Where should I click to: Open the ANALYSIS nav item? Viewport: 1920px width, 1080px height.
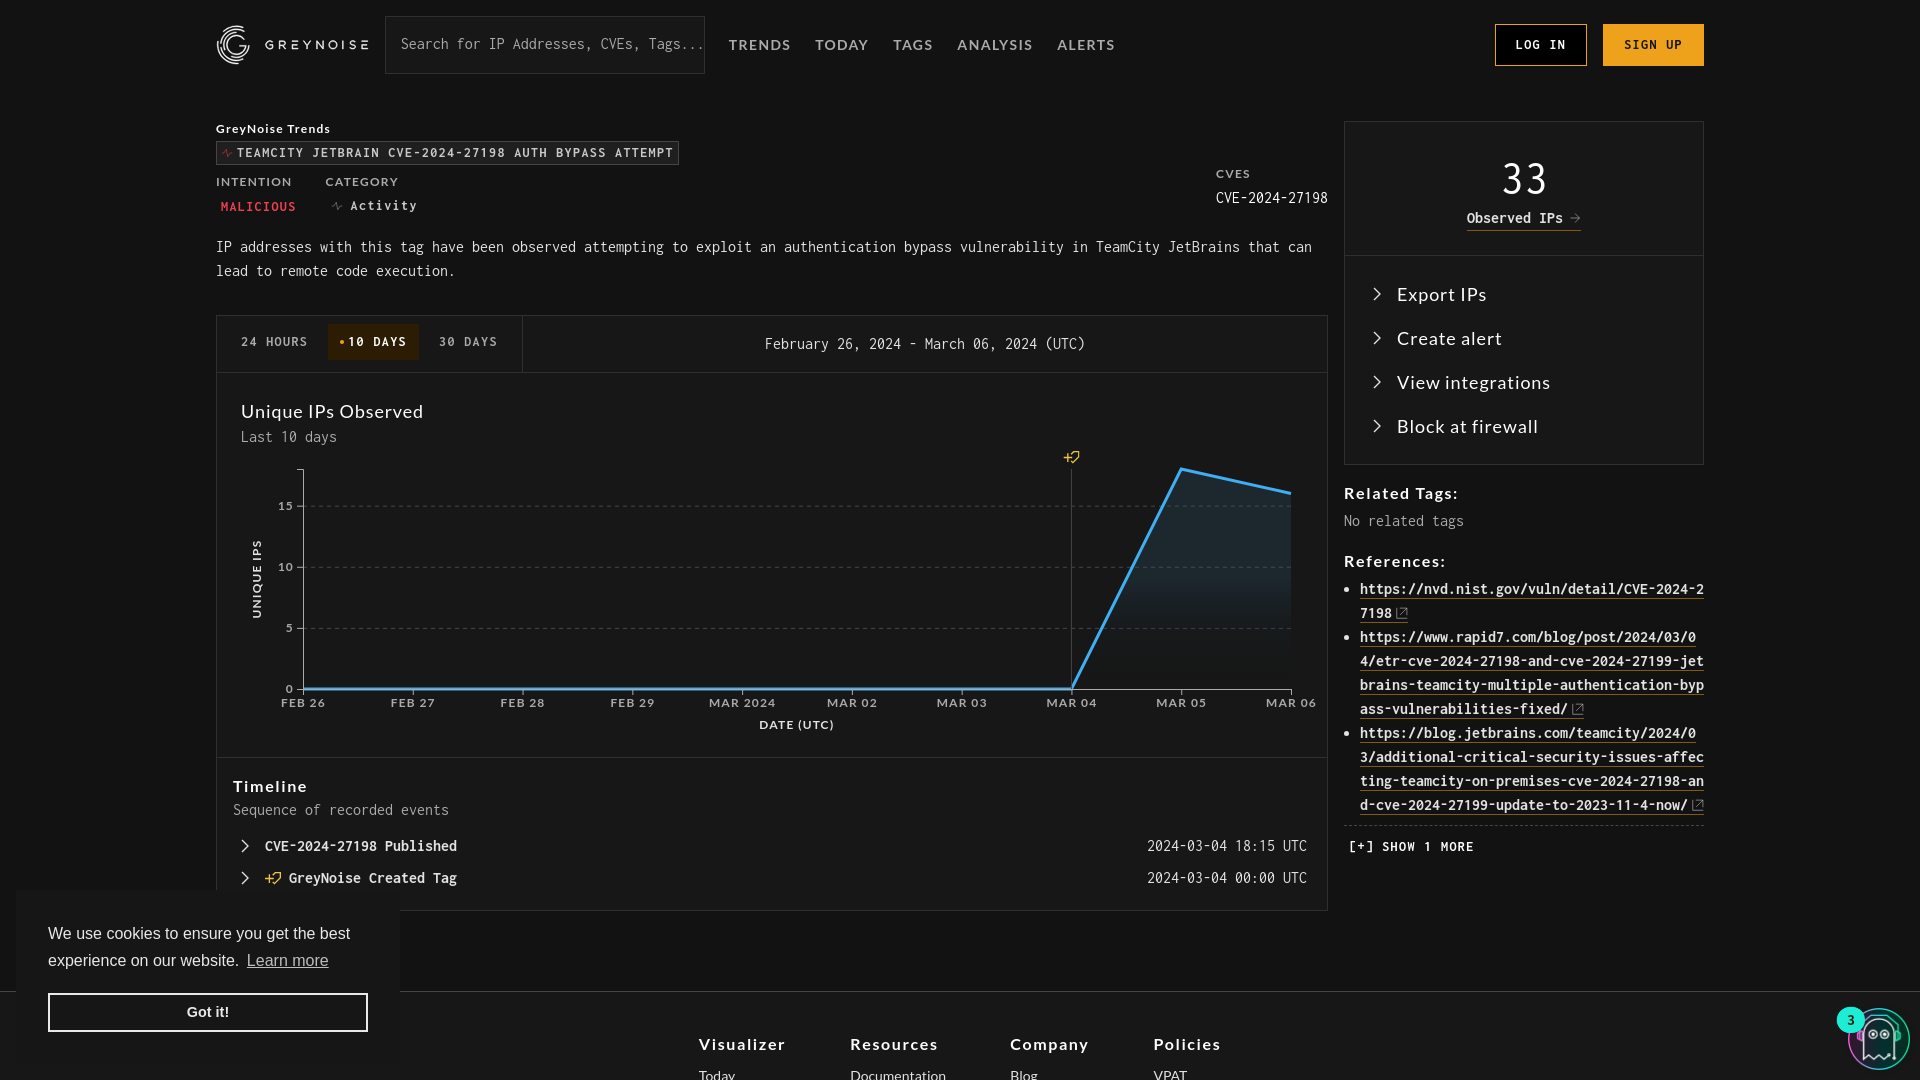click(x=994, y=45)
